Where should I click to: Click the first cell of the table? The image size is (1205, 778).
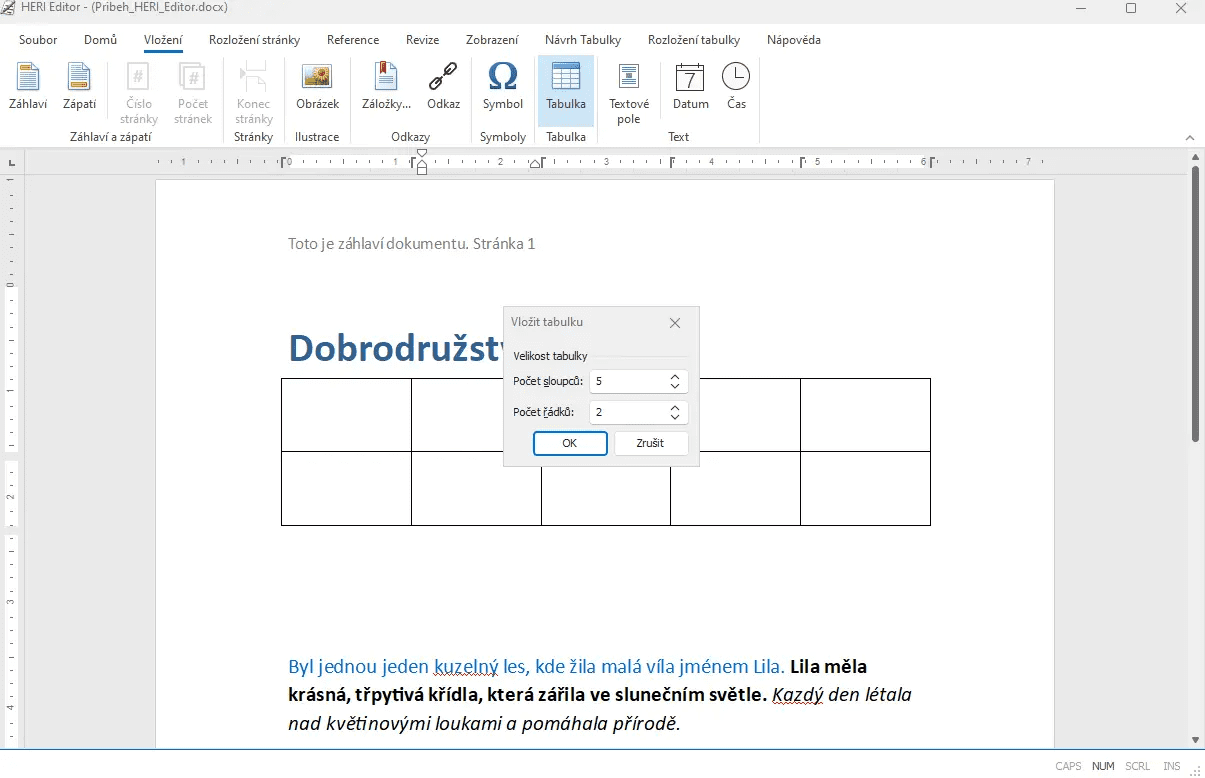[x=346, y=415]
